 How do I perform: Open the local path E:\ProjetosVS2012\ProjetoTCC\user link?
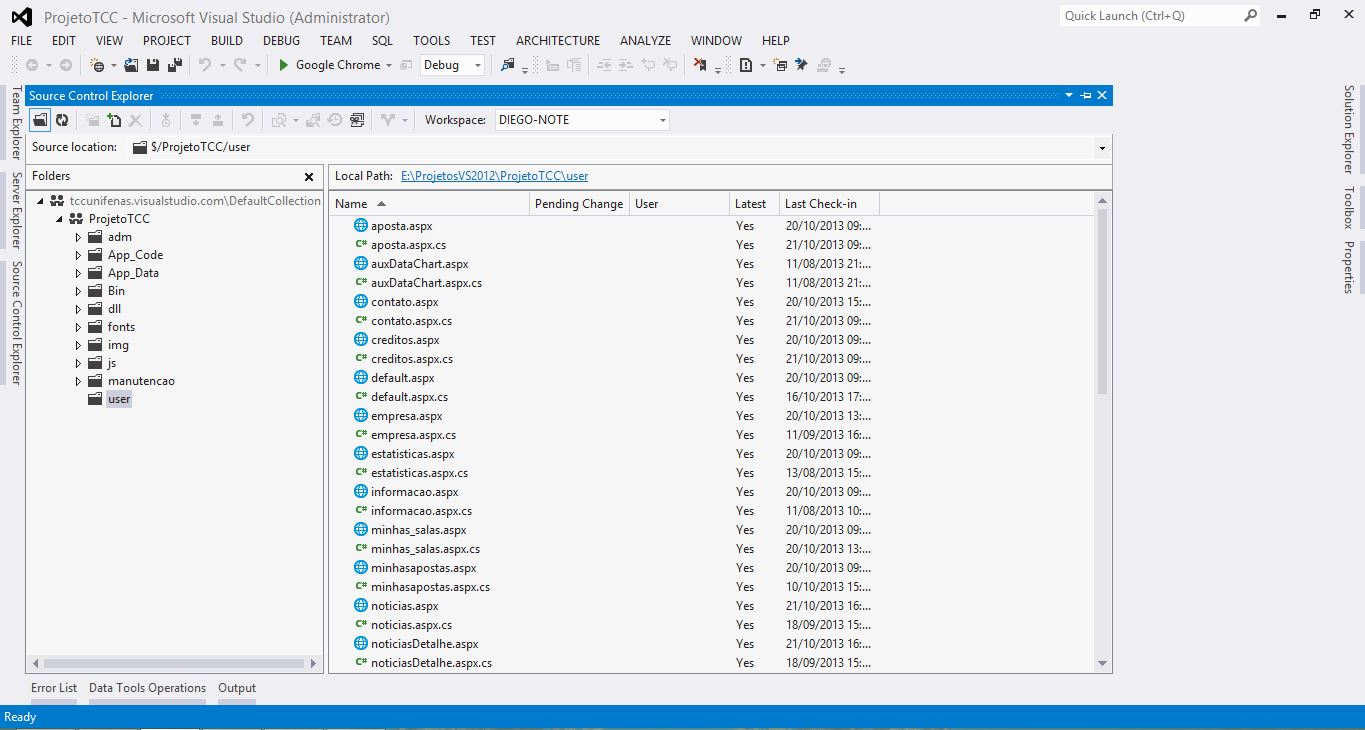point(495,176)
